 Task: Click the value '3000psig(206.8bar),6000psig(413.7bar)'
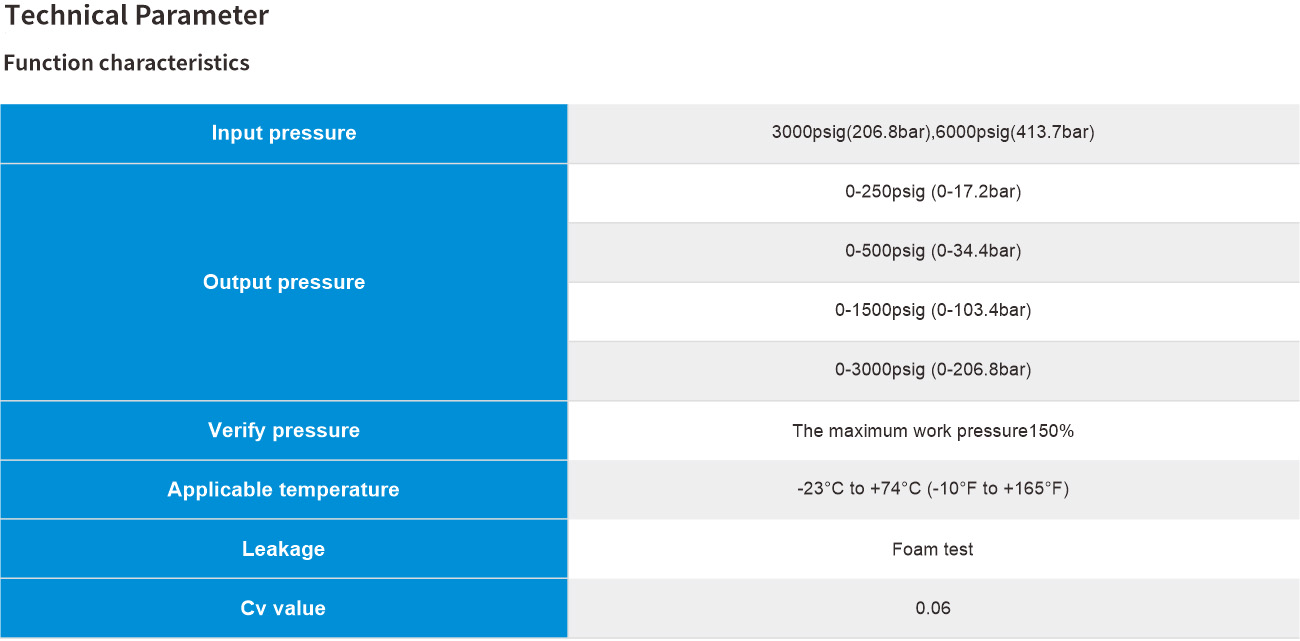pyautogui.click(x=933, y=132)
